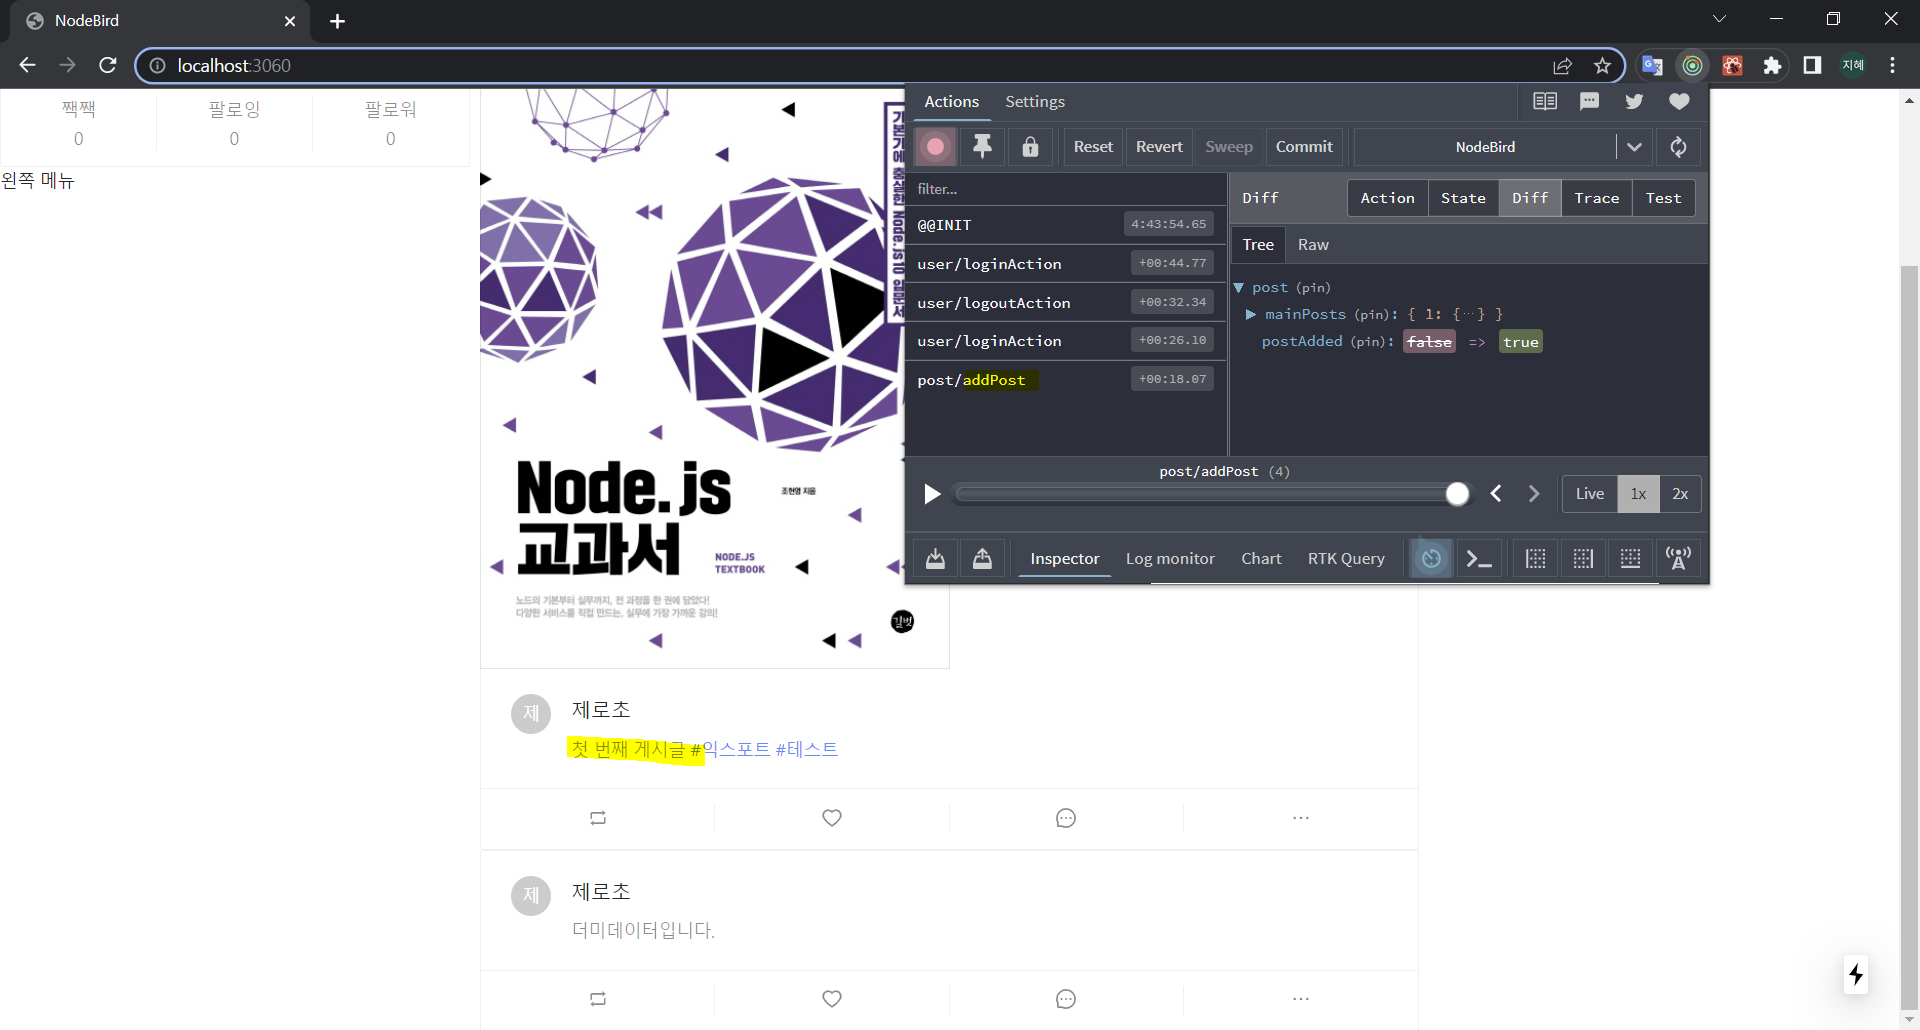The image size is (1920, 1030).
Task: Dock DevTools to bottom window icon
Action: pyautogui.click(x=1630, y=559)
